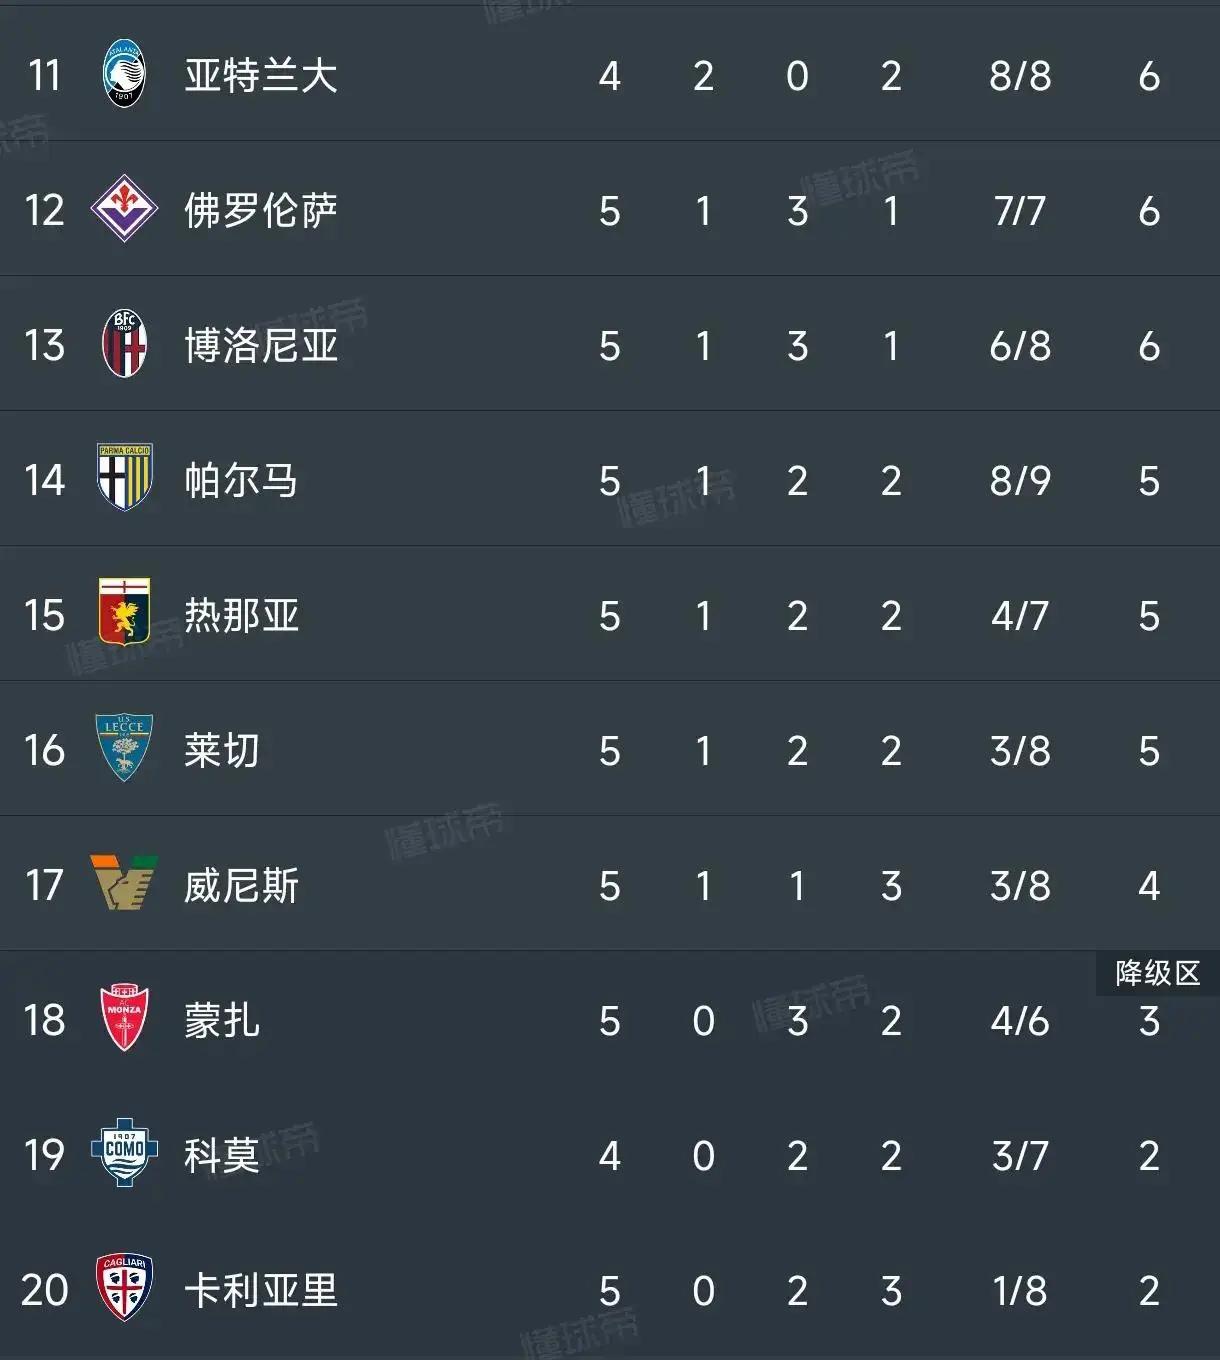This screenshot has height=1360, width=1220.
Task: Tap the Cagliari crest icon
Action: (x=124, y=1288)
